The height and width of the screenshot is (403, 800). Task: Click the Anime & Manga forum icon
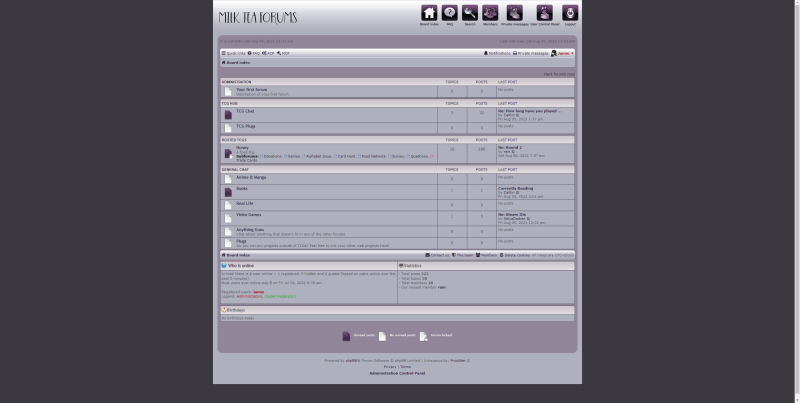228,179
